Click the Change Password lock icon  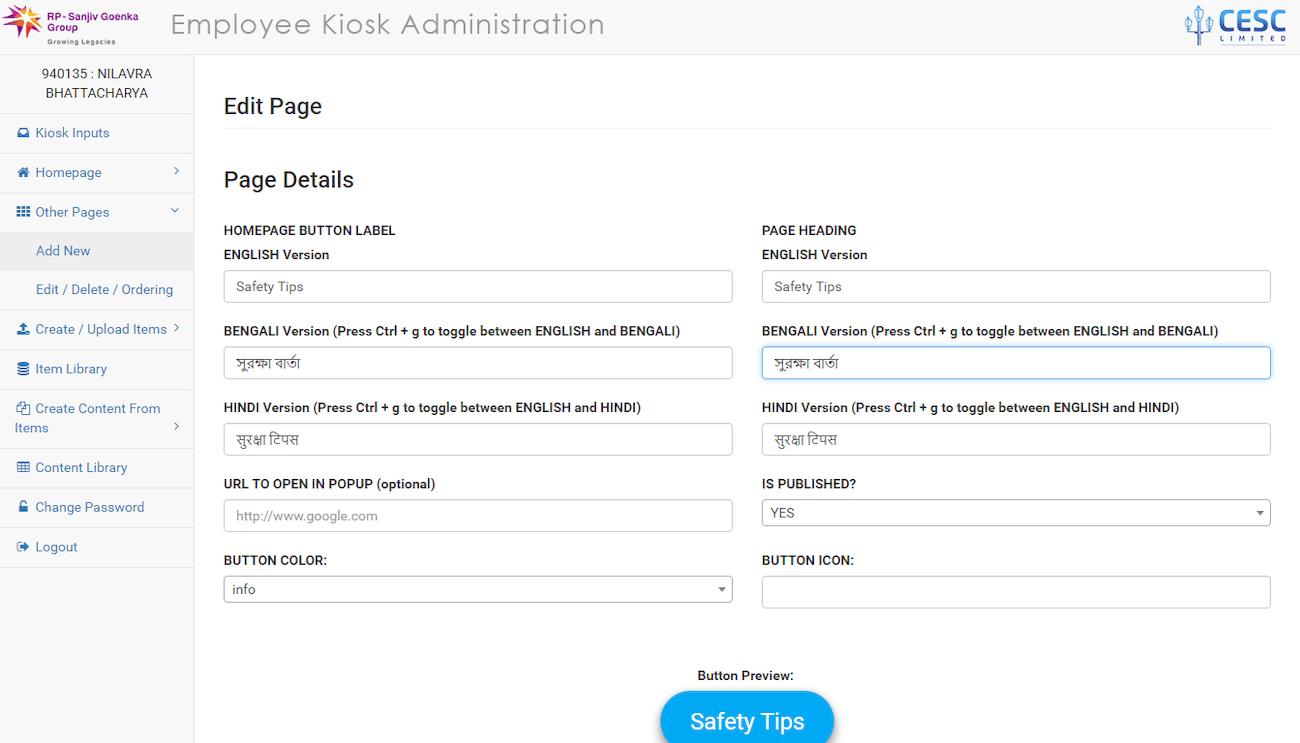point(23,507)
